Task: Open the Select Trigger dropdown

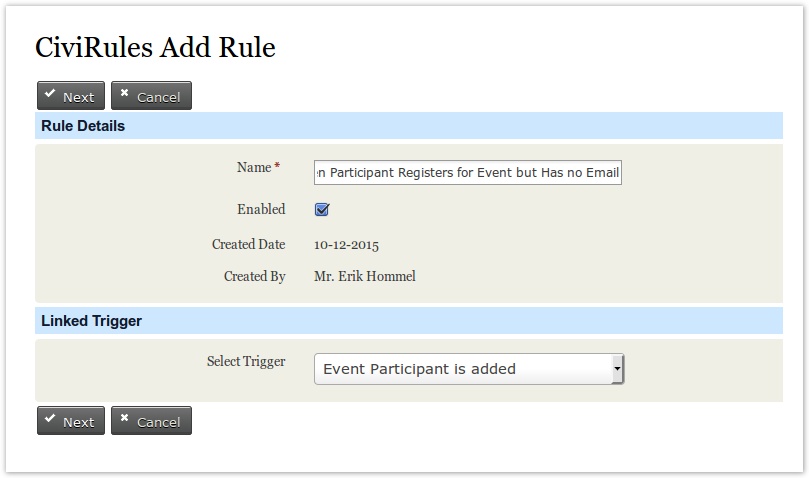Action: click(x=466, y=369)
